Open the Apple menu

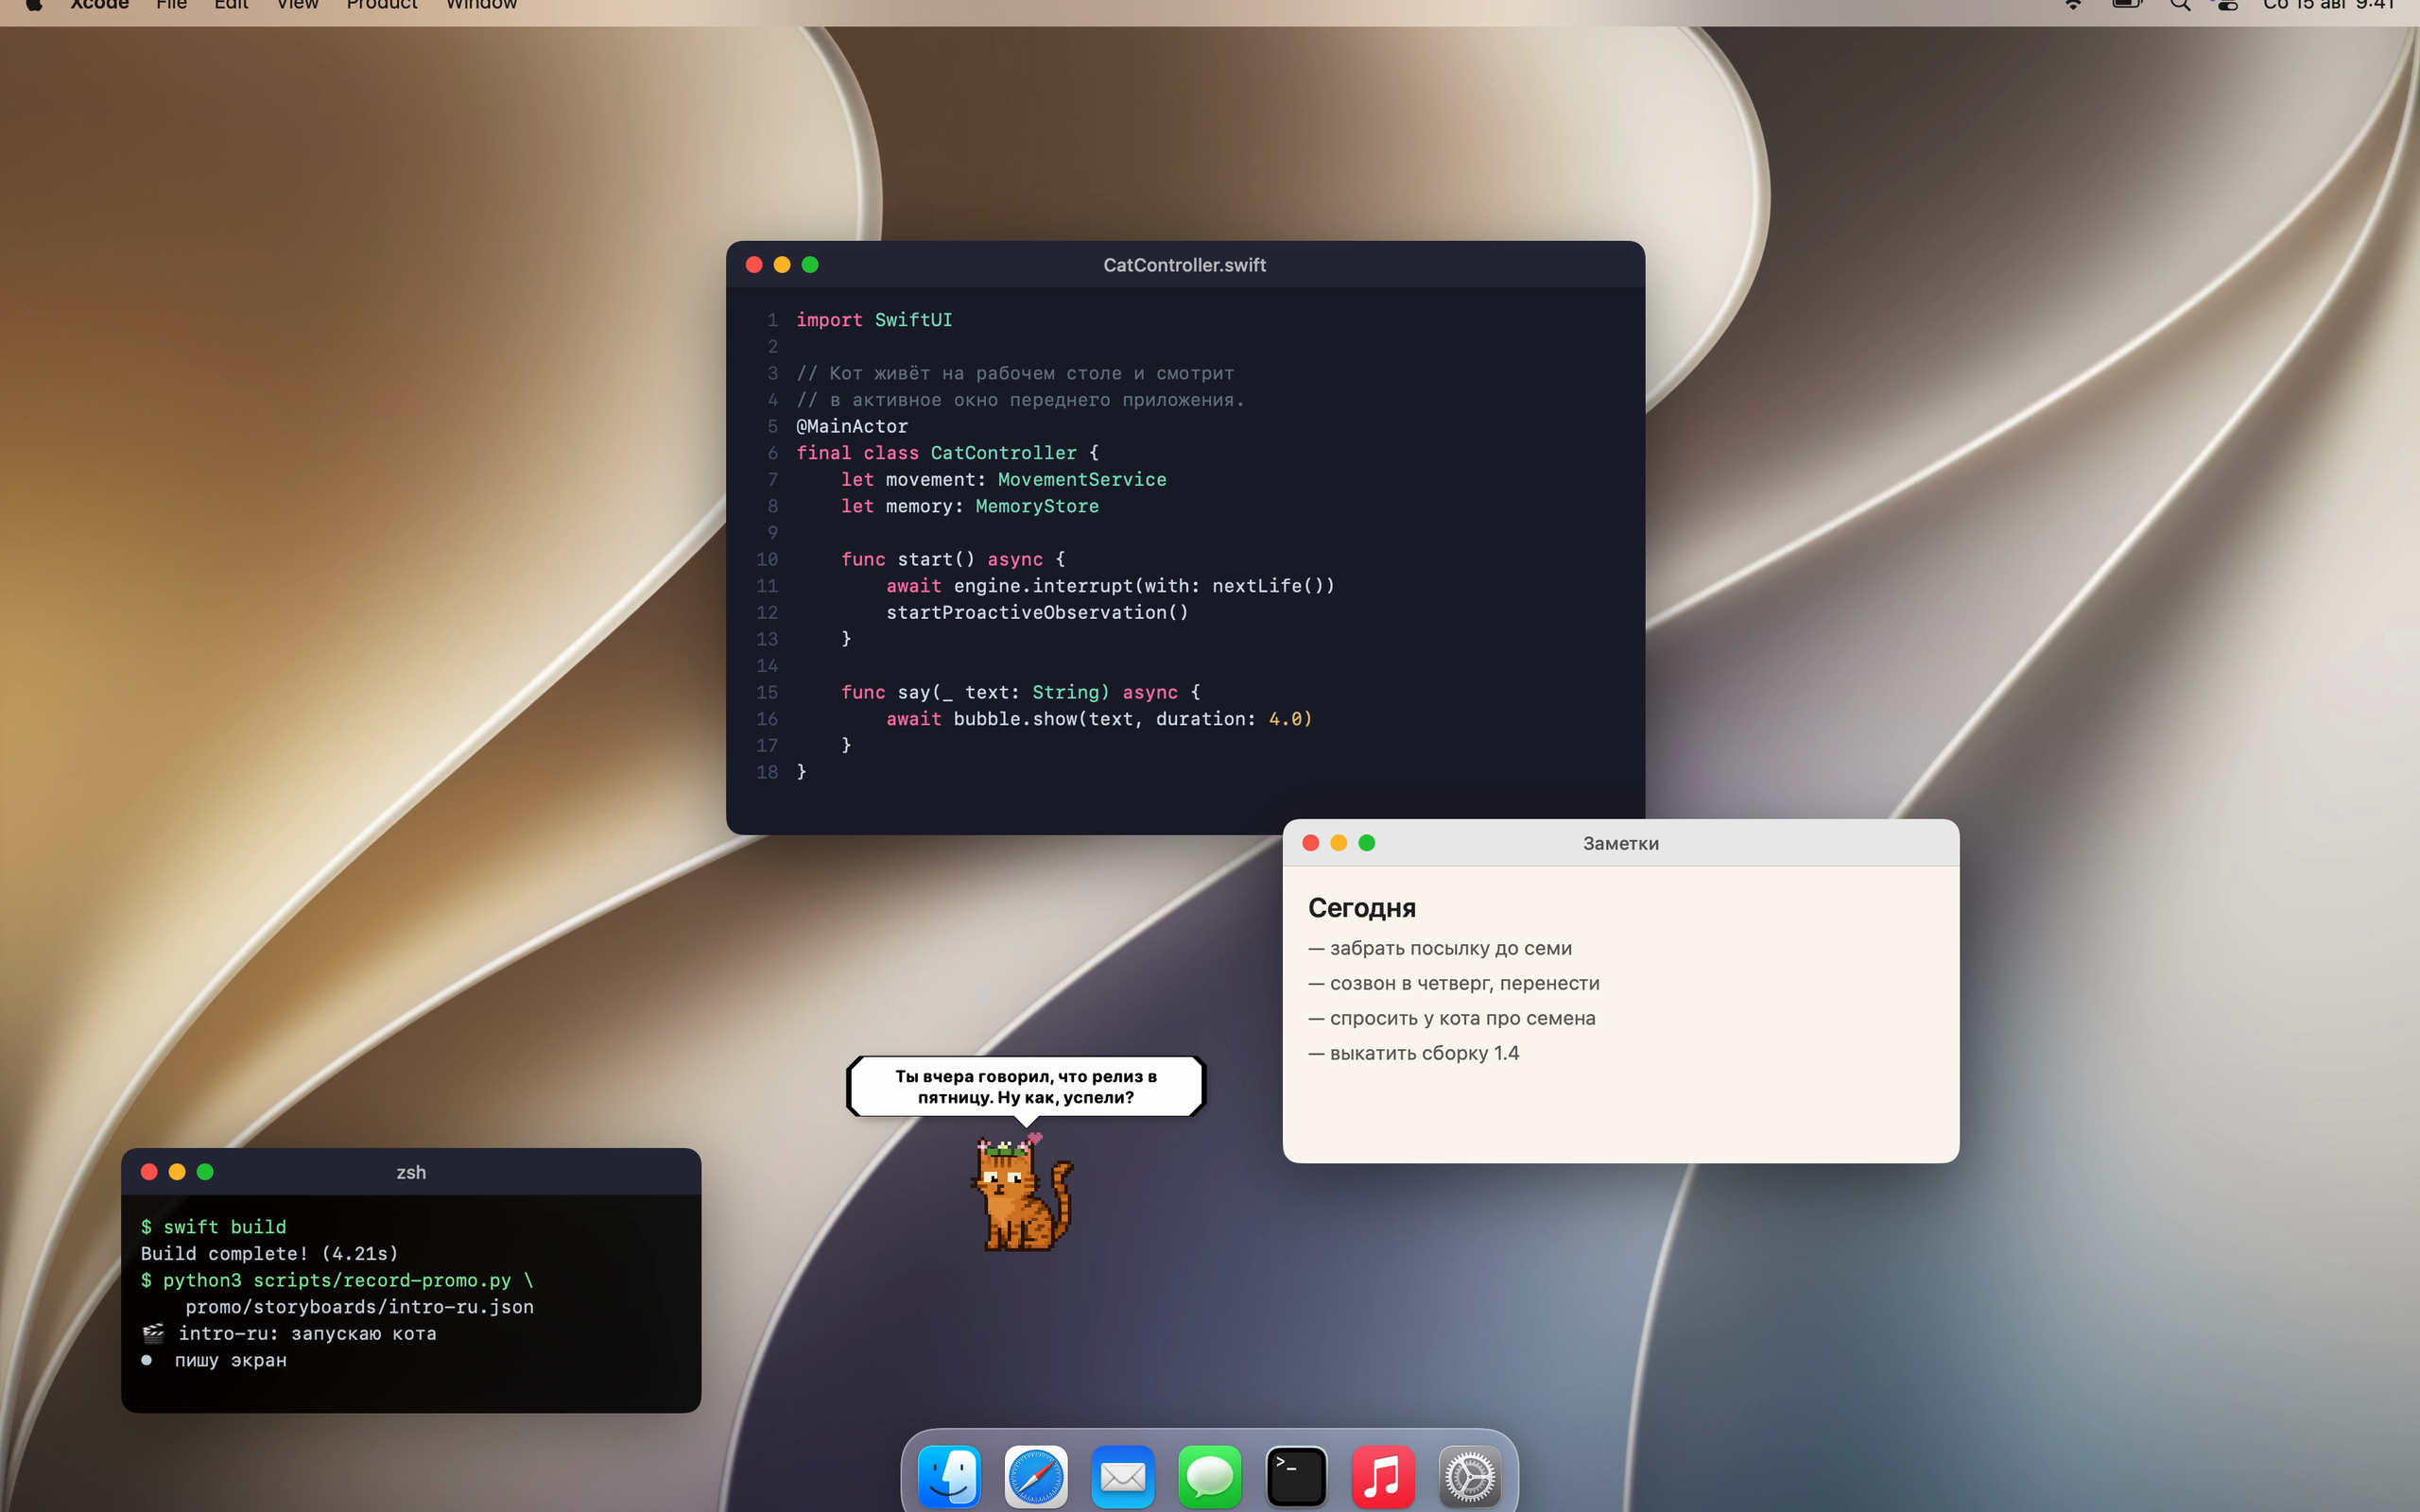[x=34, y=5]
